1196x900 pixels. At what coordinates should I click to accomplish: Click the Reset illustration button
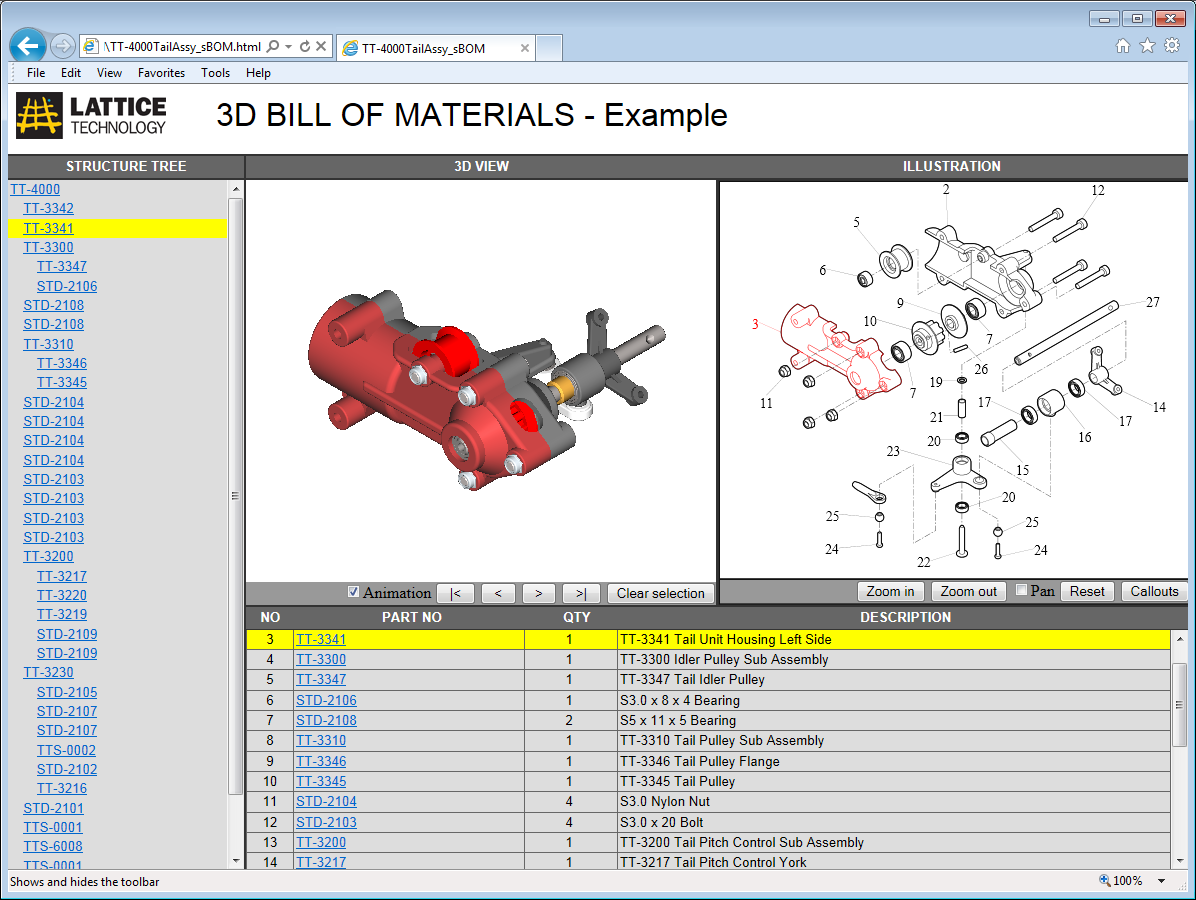(1087, 591)
